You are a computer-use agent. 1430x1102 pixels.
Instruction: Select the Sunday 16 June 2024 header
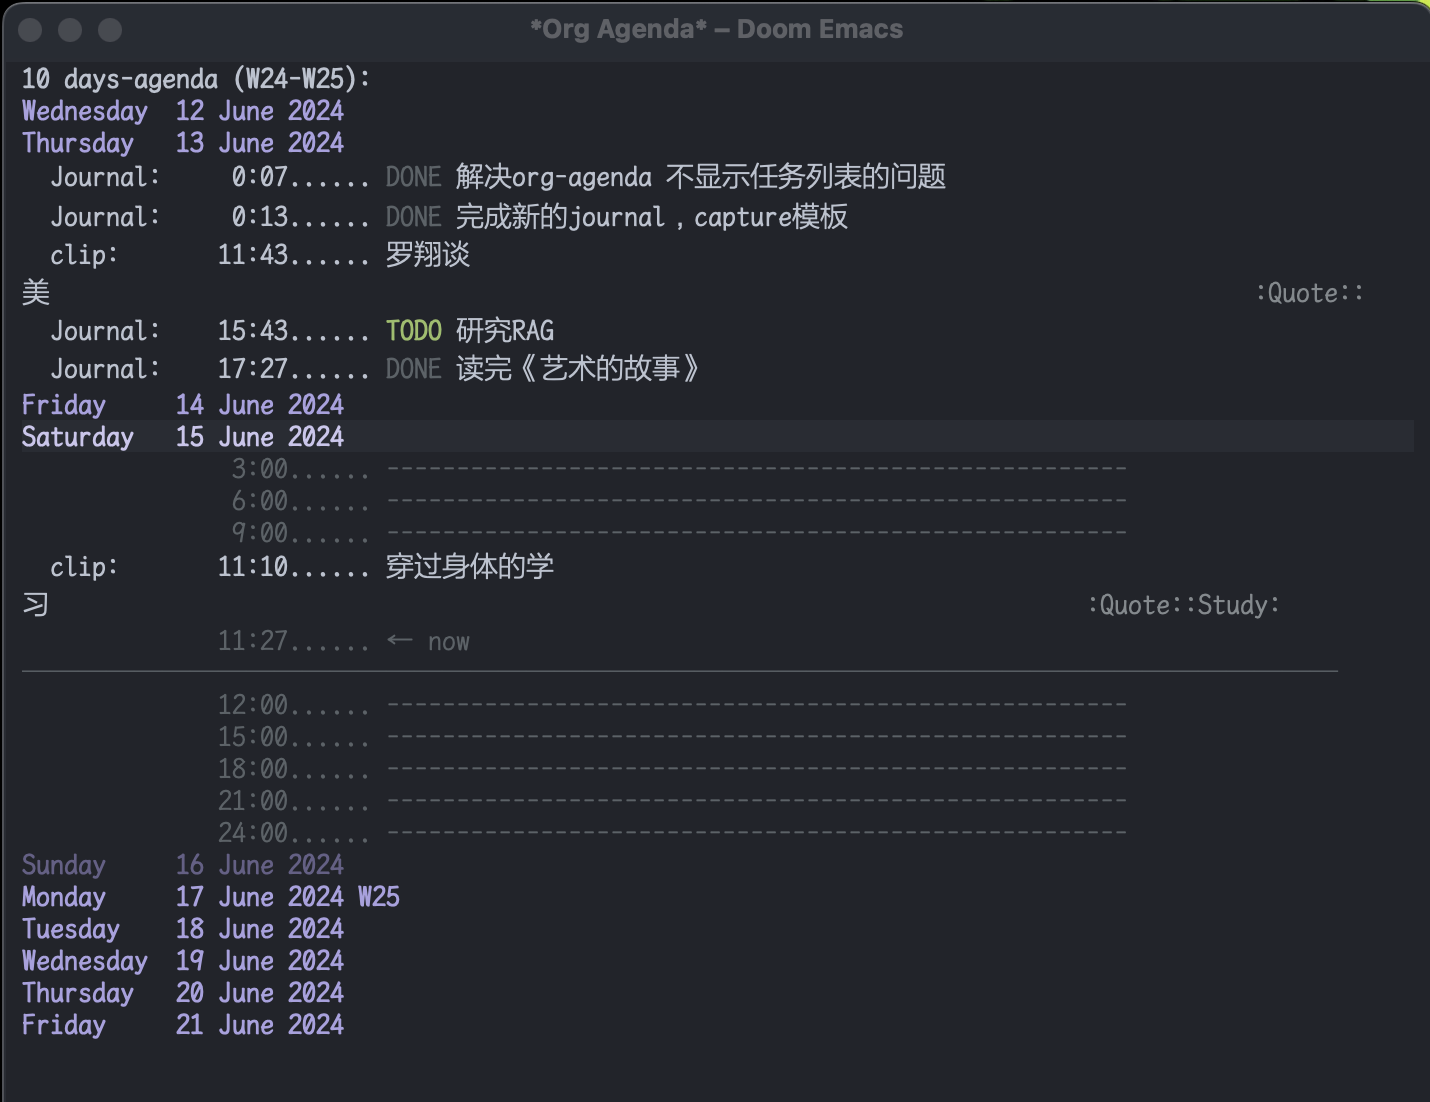pyautogui.click(x=182, y=865)
